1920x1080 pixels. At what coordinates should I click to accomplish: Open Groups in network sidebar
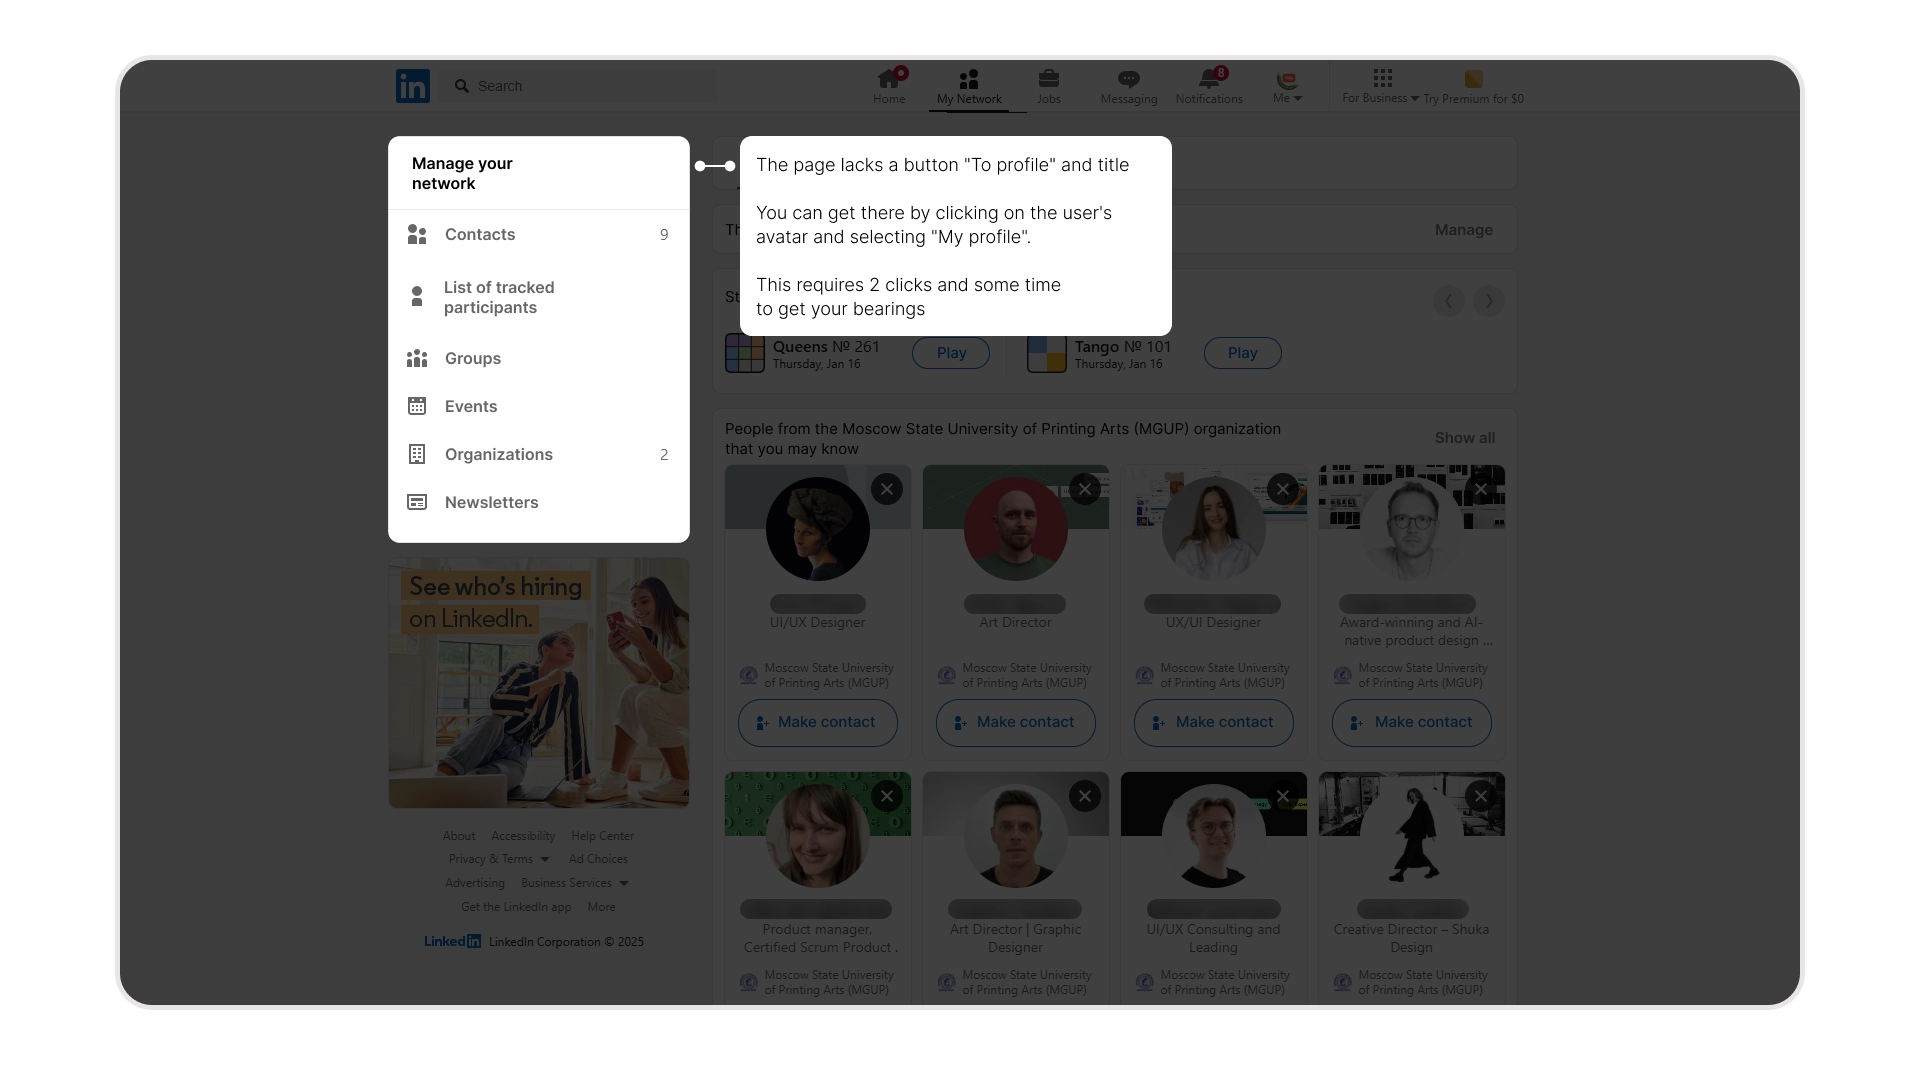(x=472, y=358)
